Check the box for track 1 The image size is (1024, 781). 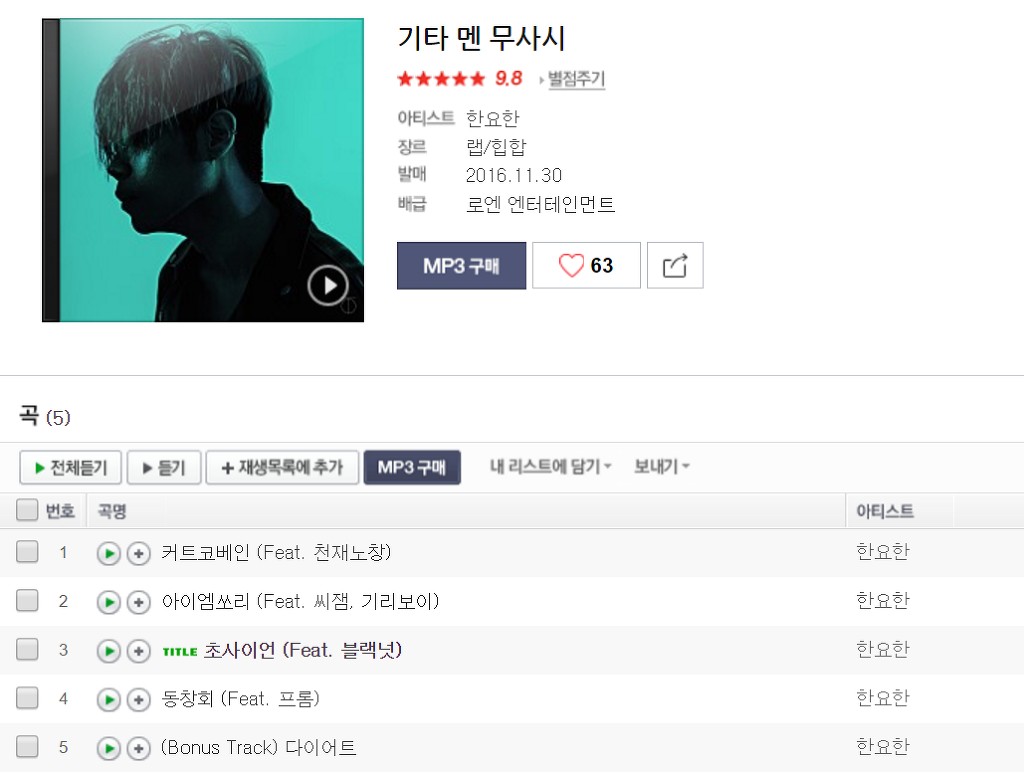tap(27, 552)
